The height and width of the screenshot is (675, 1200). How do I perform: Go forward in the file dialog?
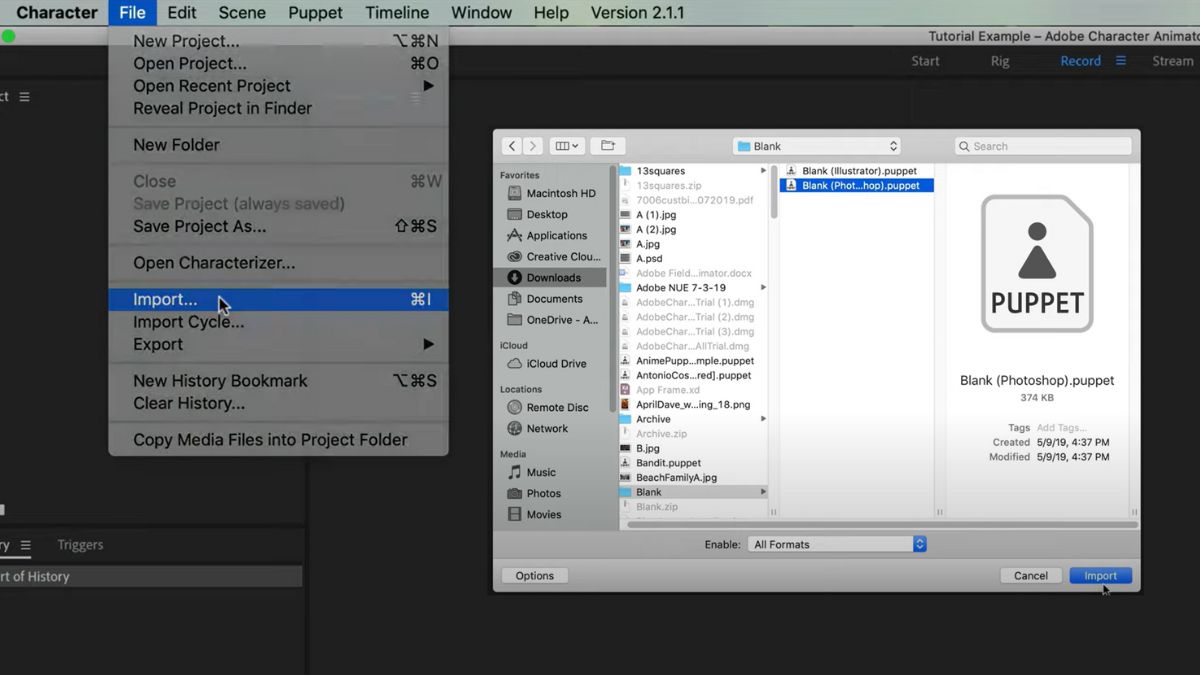(x=533, y=146)
